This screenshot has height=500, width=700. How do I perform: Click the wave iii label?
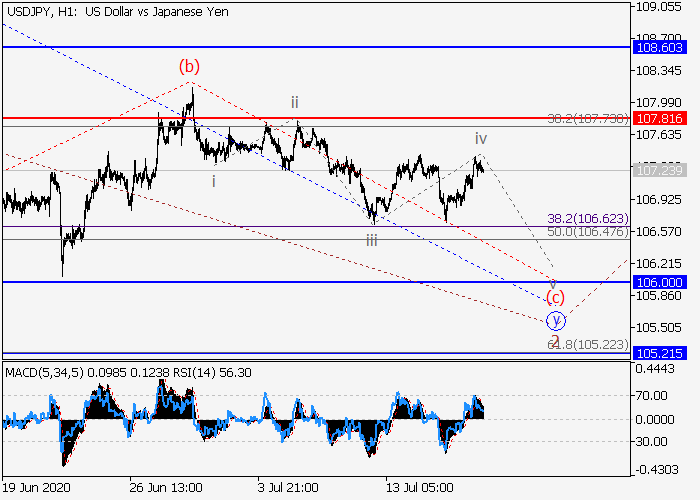coord(371,239)
